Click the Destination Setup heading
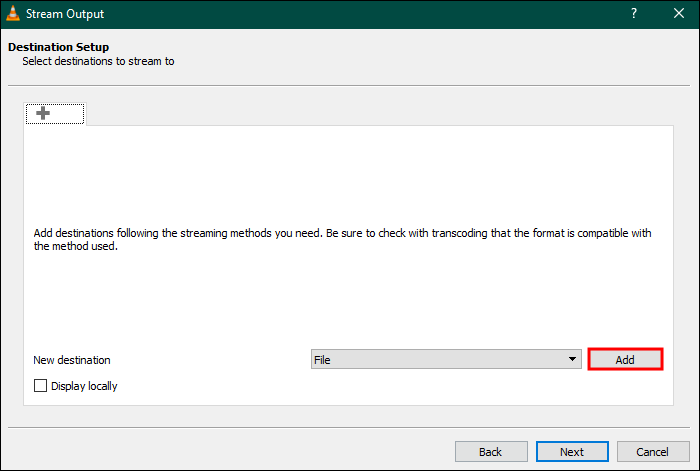The height and width of the screenshot is (471, 700). pyautogui.click(x=58, y=47)
